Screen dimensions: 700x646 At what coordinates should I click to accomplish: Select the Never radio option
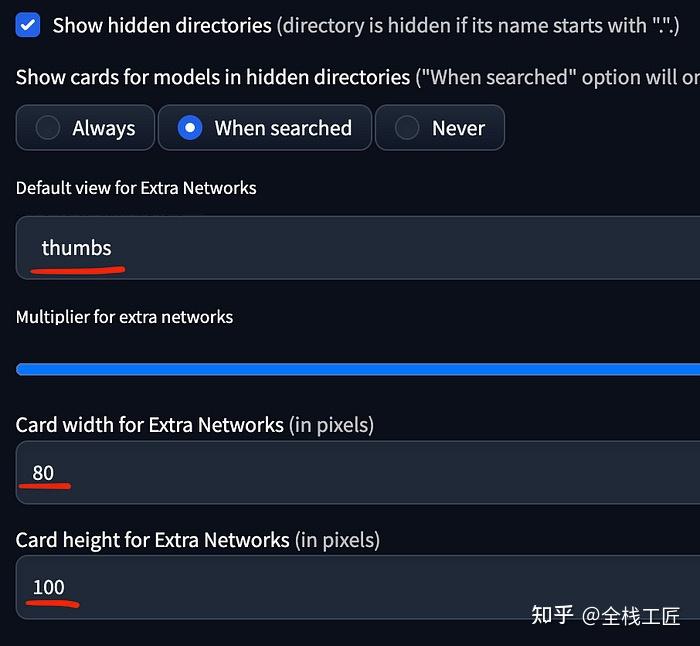click(x=440, y=128)
